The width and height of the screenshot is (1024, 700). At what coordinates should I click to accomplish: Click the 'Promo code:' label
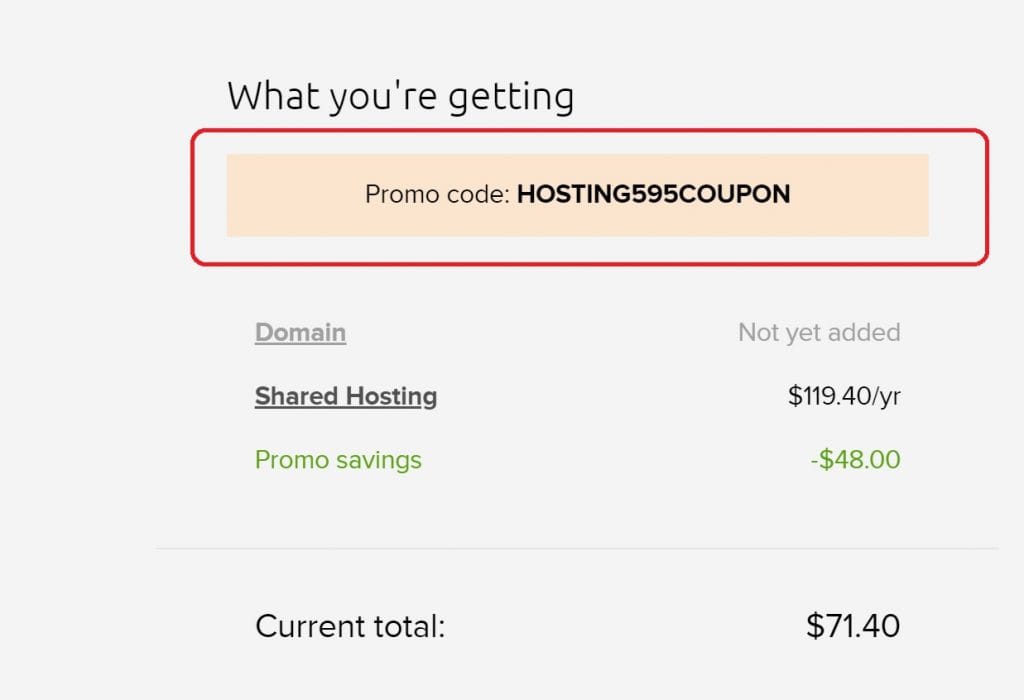click(x=437, y=194)
